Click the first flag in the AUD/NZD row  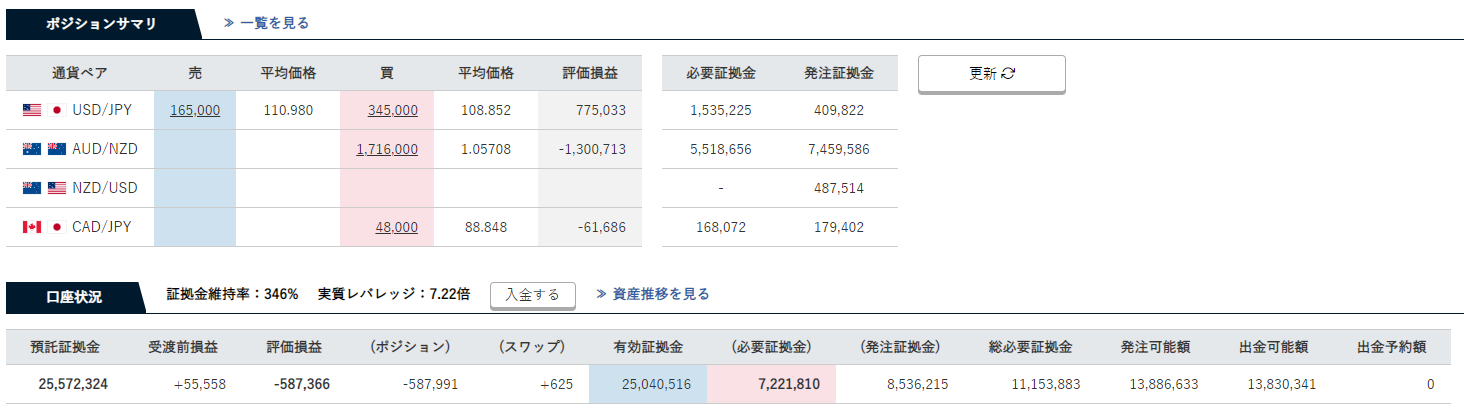[31, 149]
